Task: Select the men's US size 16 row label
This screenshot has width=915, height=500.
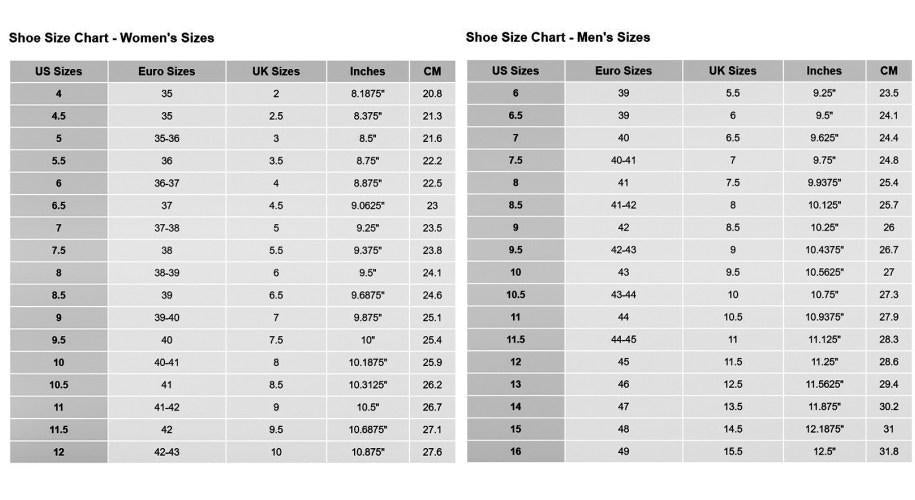Action: (515, 452)
